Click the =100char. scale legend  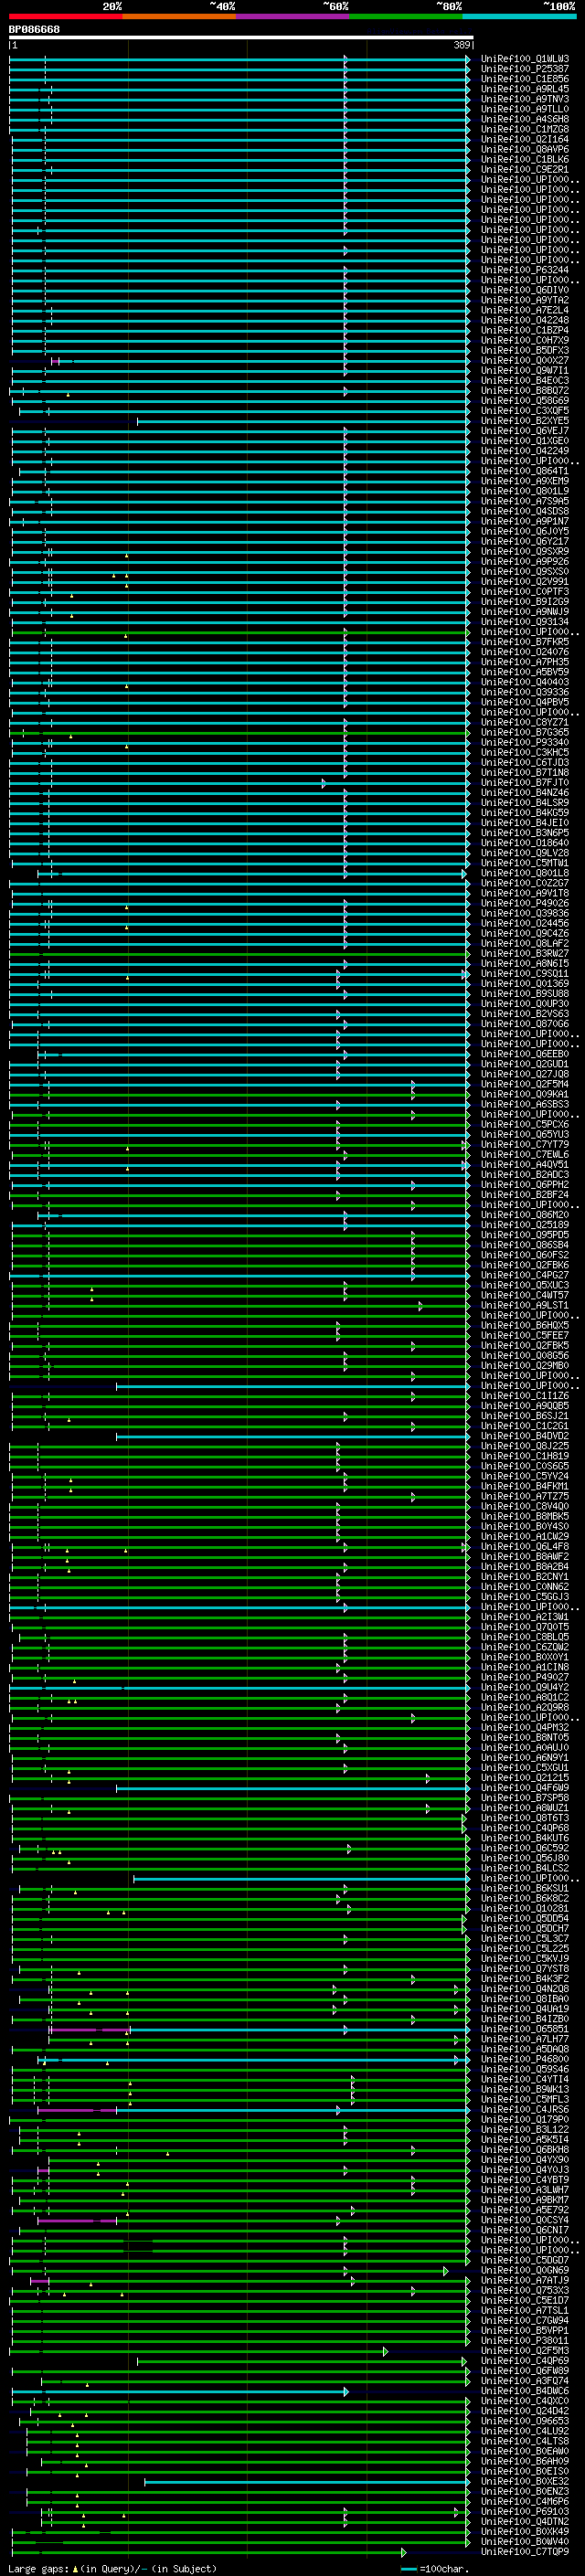click(x=434, y=2568)
